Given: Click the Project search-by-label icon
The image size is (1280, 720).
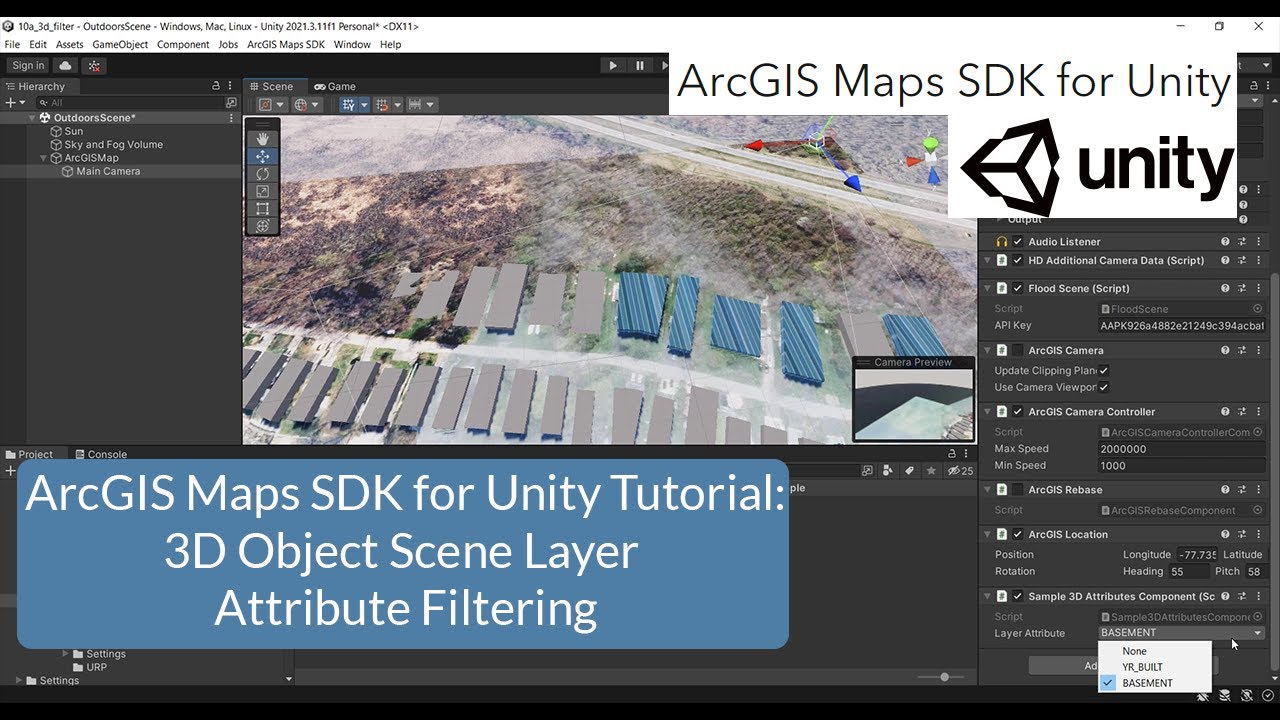Looking at the screenshot, I should coord(910,471).
